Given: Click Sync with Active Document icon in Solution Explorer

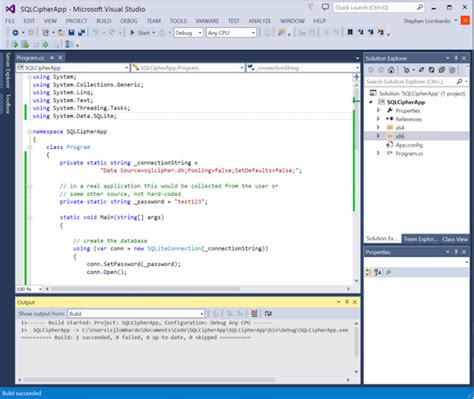Looking at the screenshot, I should [x=421, y=70].
